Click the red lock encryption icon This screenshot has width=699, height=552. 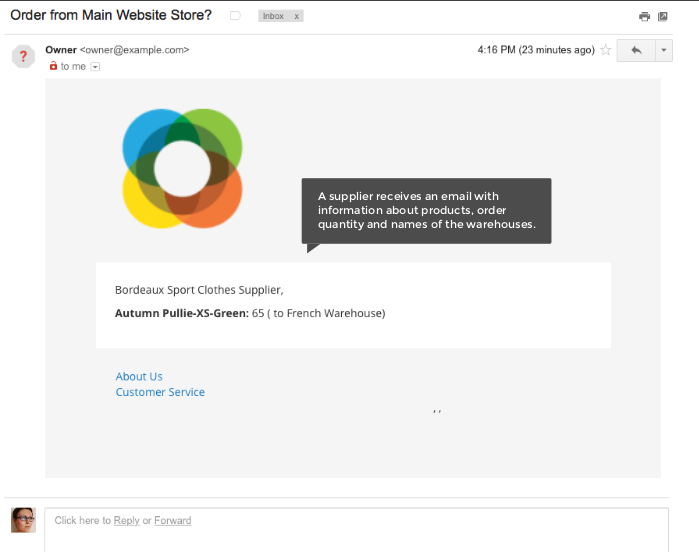click(53, 66)
